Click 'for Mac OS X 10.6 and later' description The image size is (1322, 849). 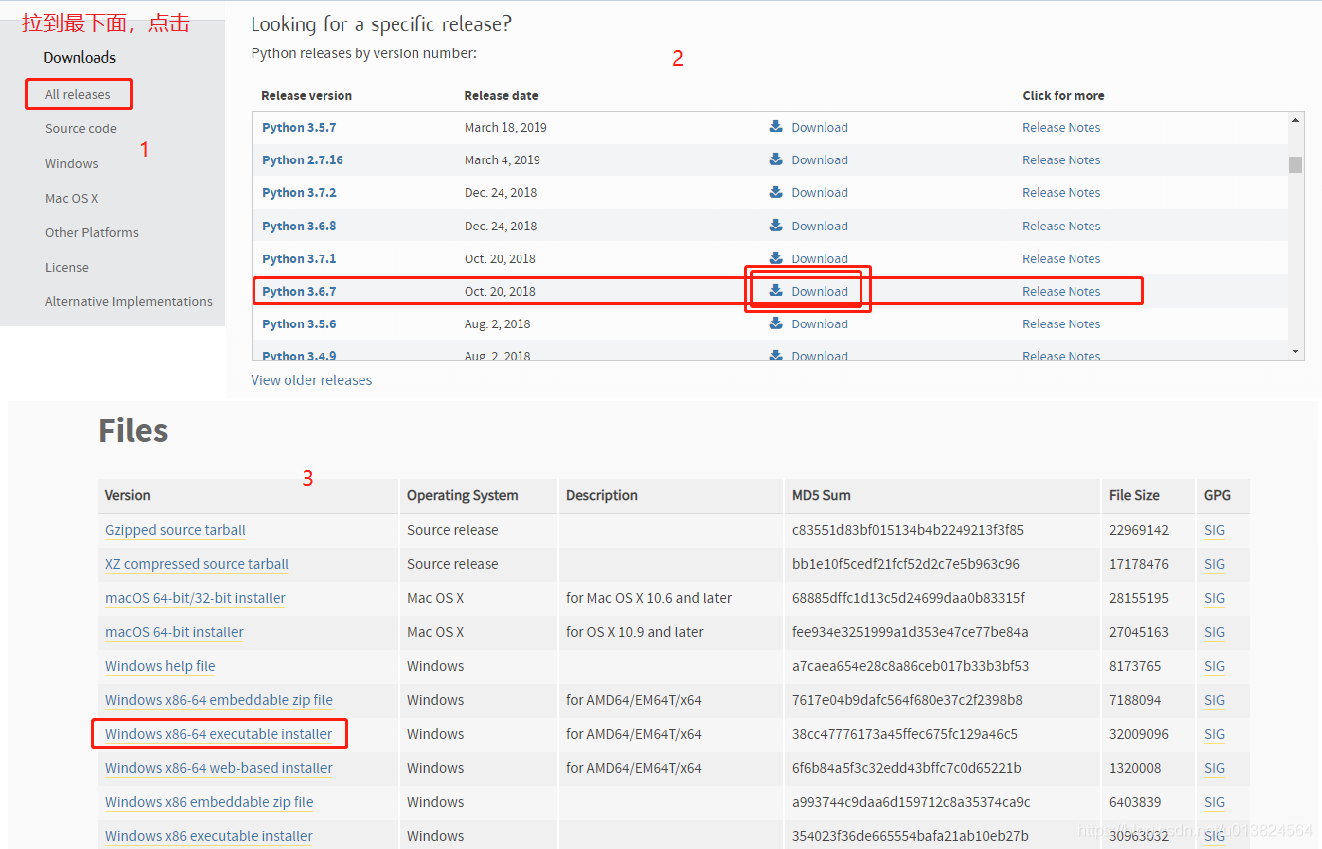649,598
